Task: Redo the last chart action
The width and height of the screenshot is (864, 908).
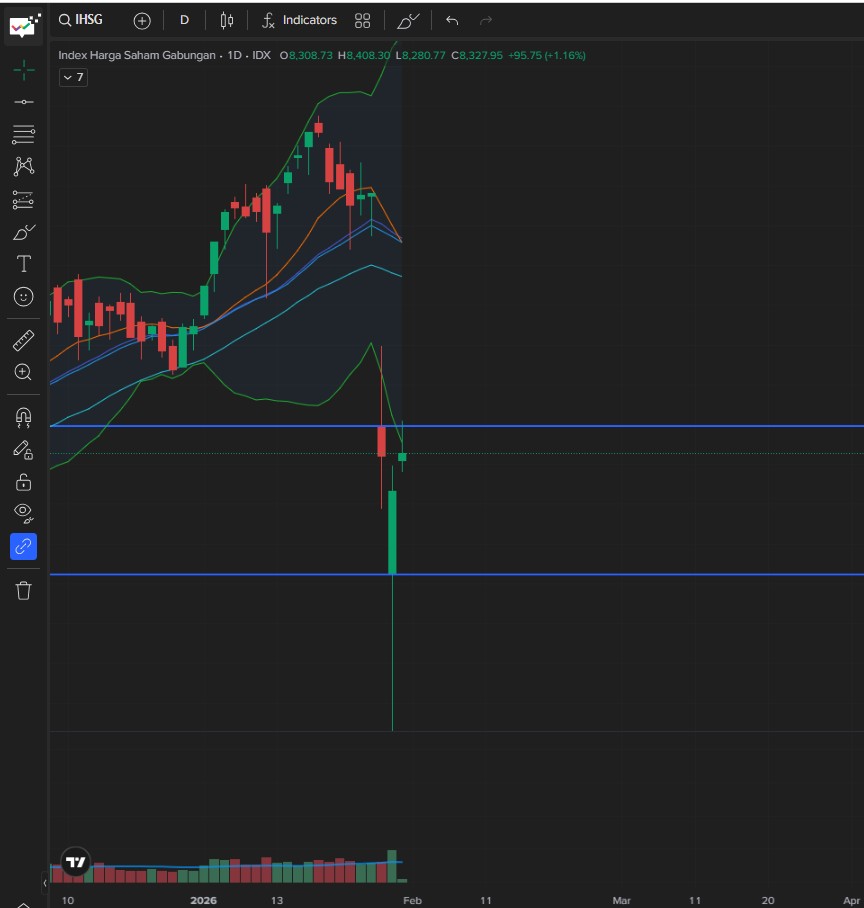Action: pos(486,21)
